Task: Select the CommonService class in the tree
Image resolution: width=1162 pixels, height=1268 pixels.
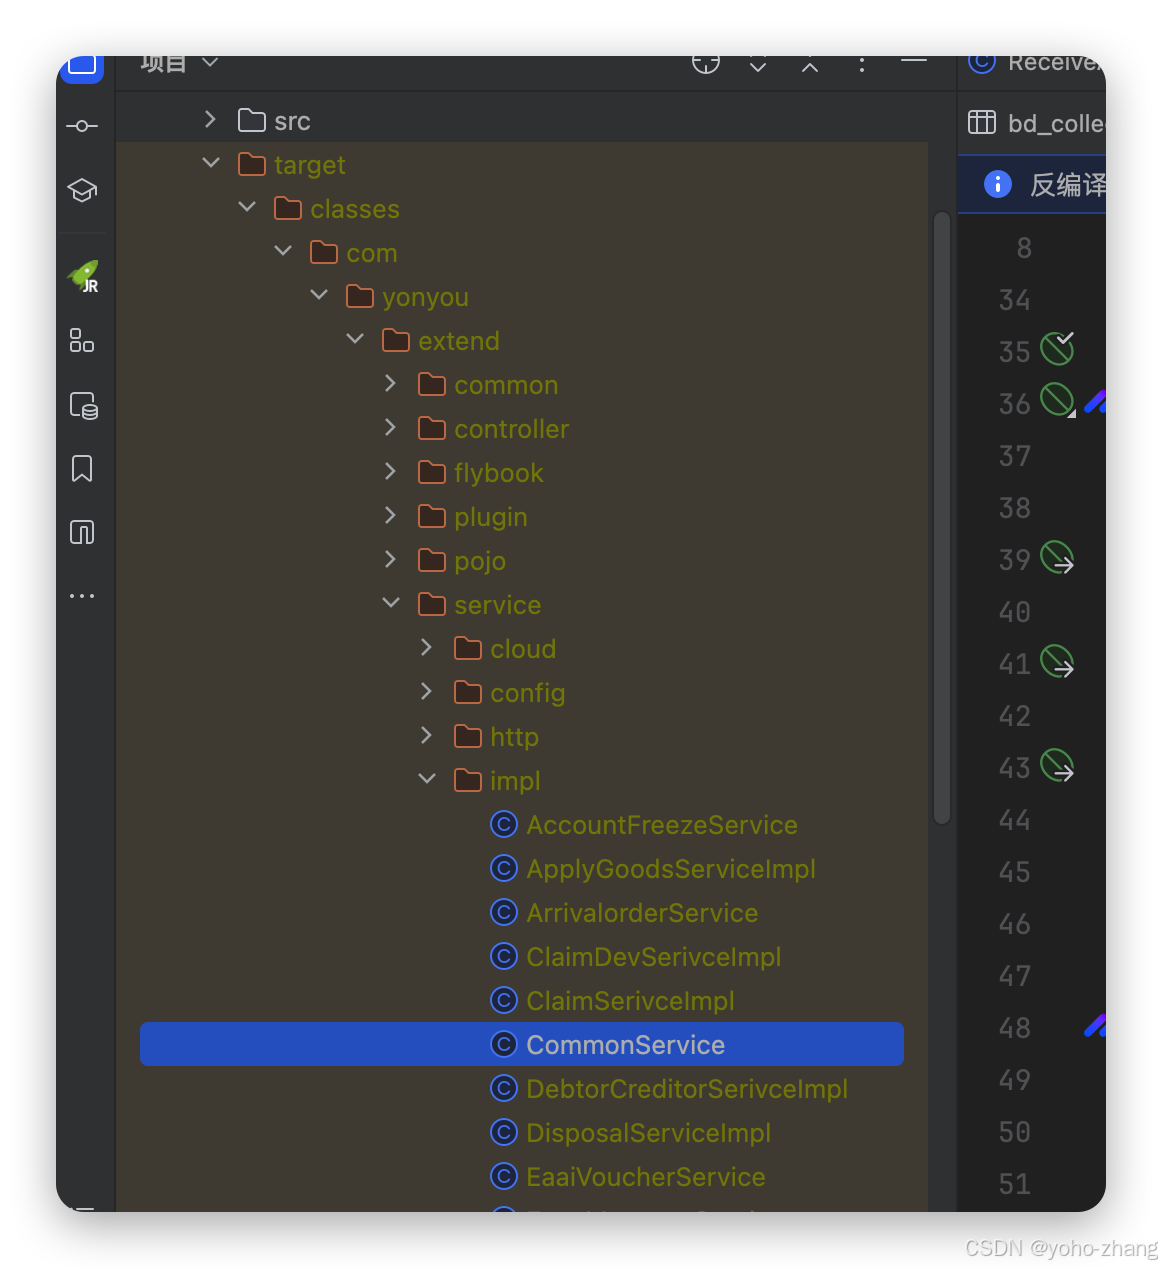Action: pyautogui.click(x=625, y=1044)
